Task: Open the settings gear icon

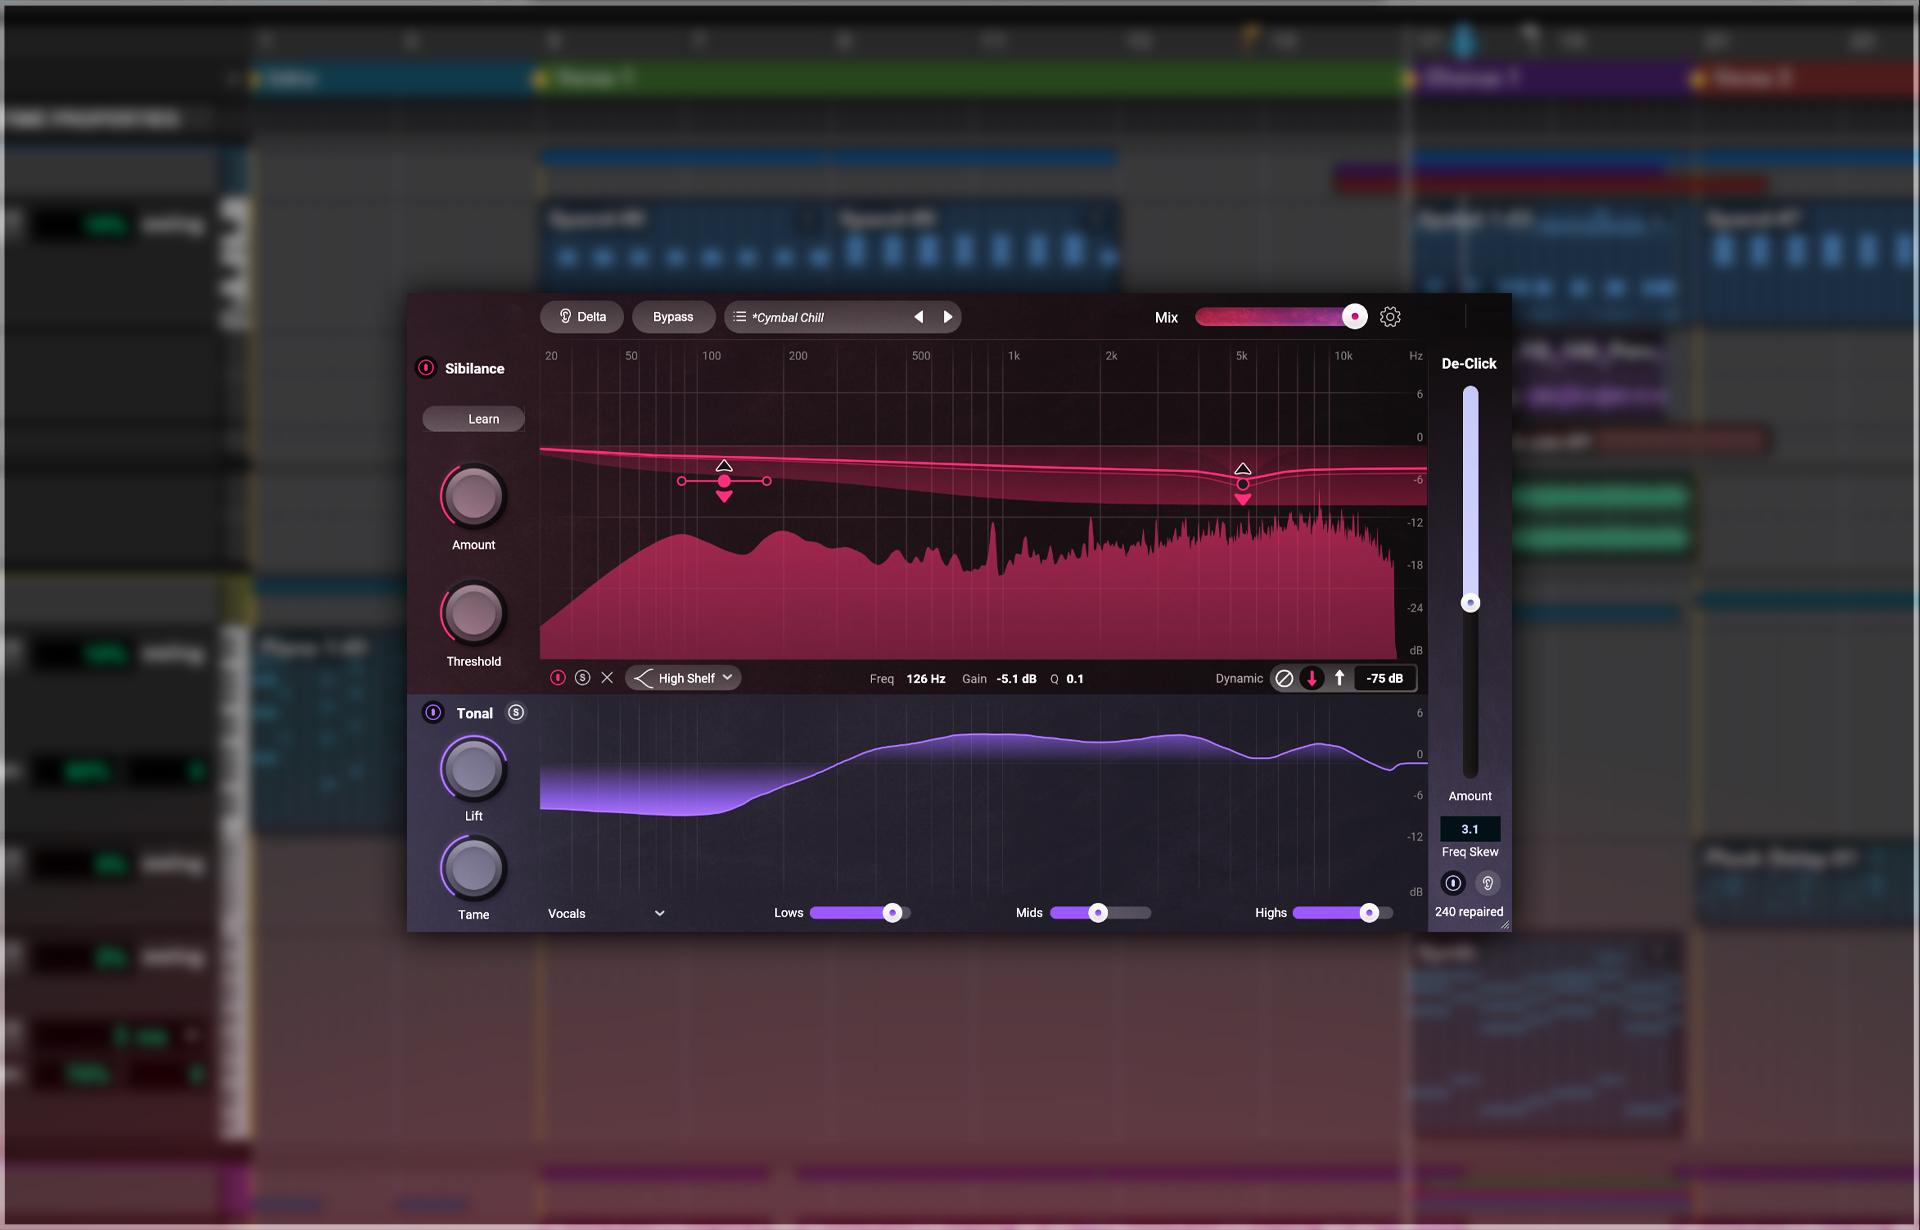Action: click(1390, 317)
